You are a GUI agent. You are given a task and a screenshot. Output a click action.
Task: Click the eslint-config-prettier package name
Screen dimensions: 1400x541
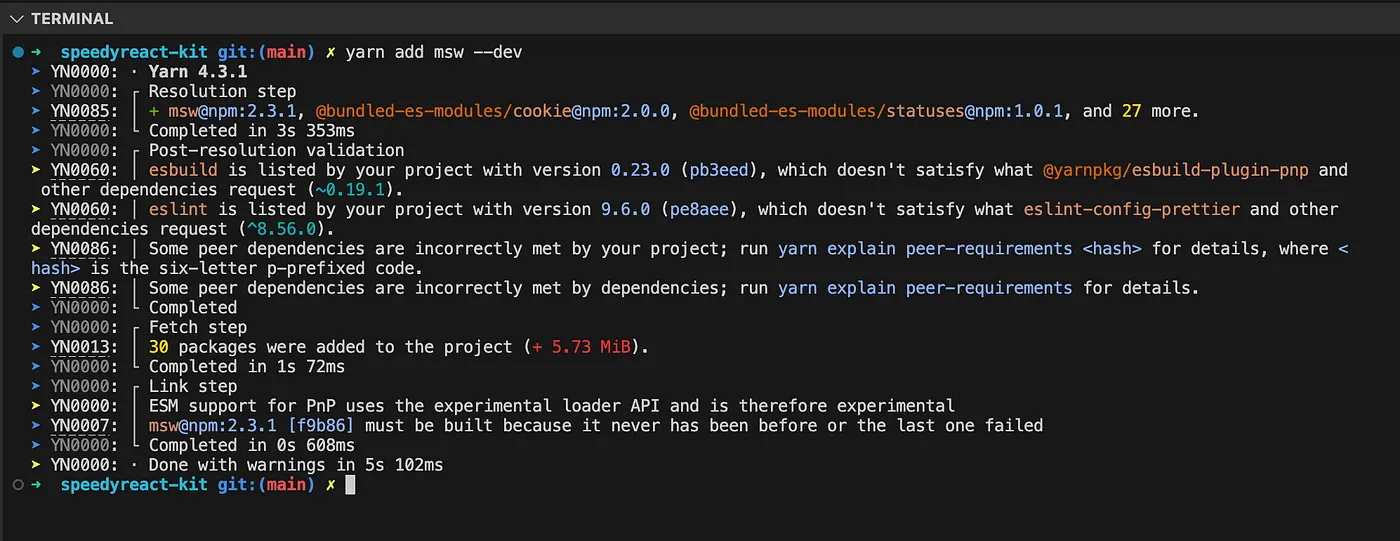1132,209
